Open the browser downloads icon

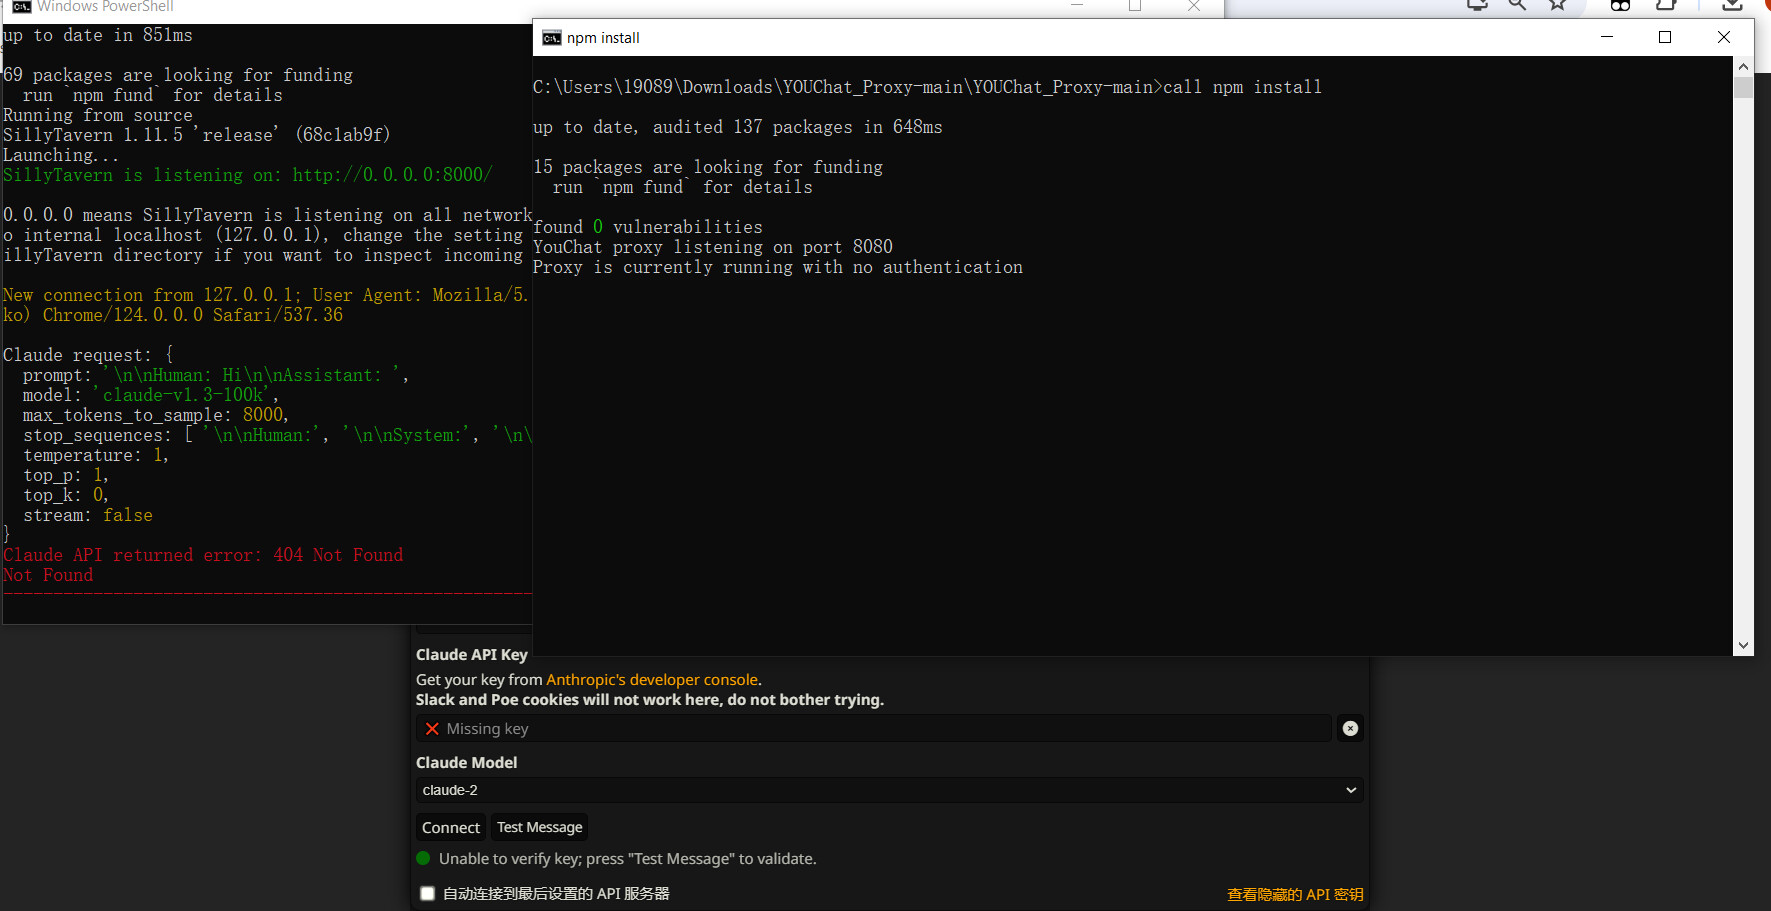[1732, 5]
